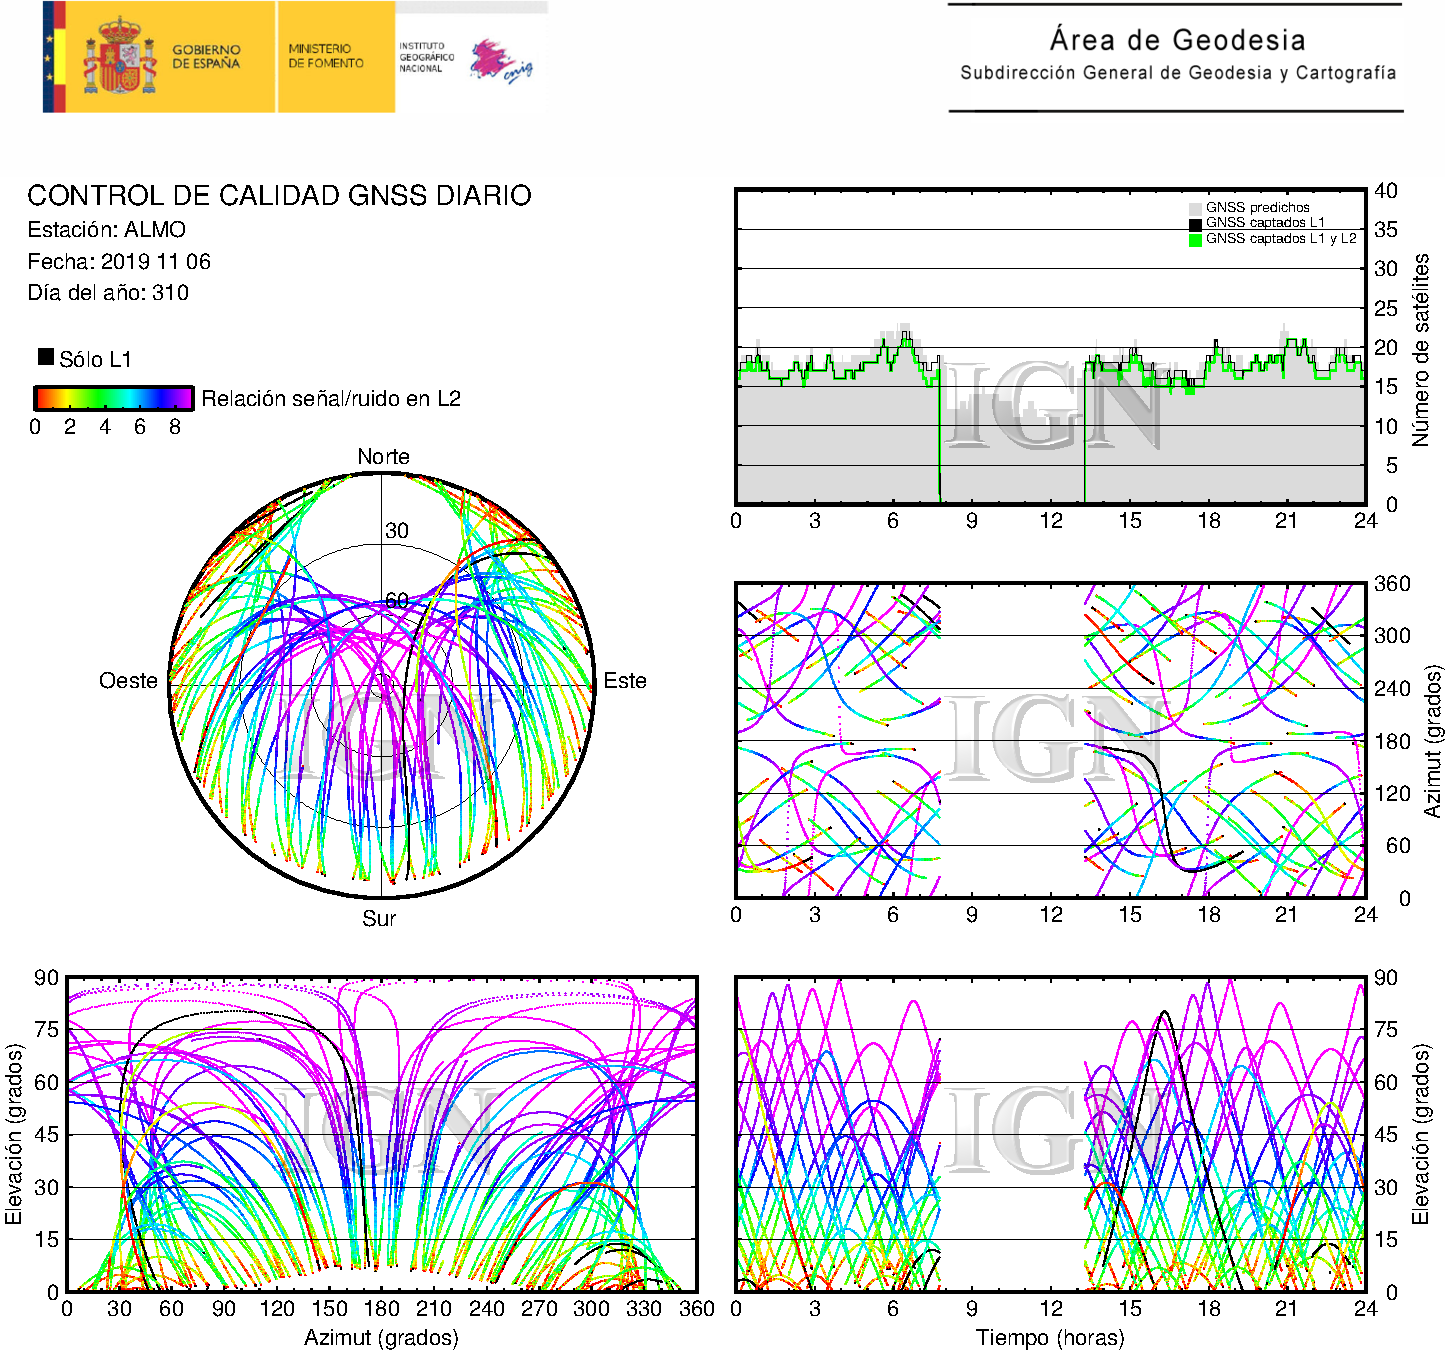Select the Estación: ALMO line
The height and width of the screenshot is (1350, 1445).
pyautogui.click(x=107, y=230)
